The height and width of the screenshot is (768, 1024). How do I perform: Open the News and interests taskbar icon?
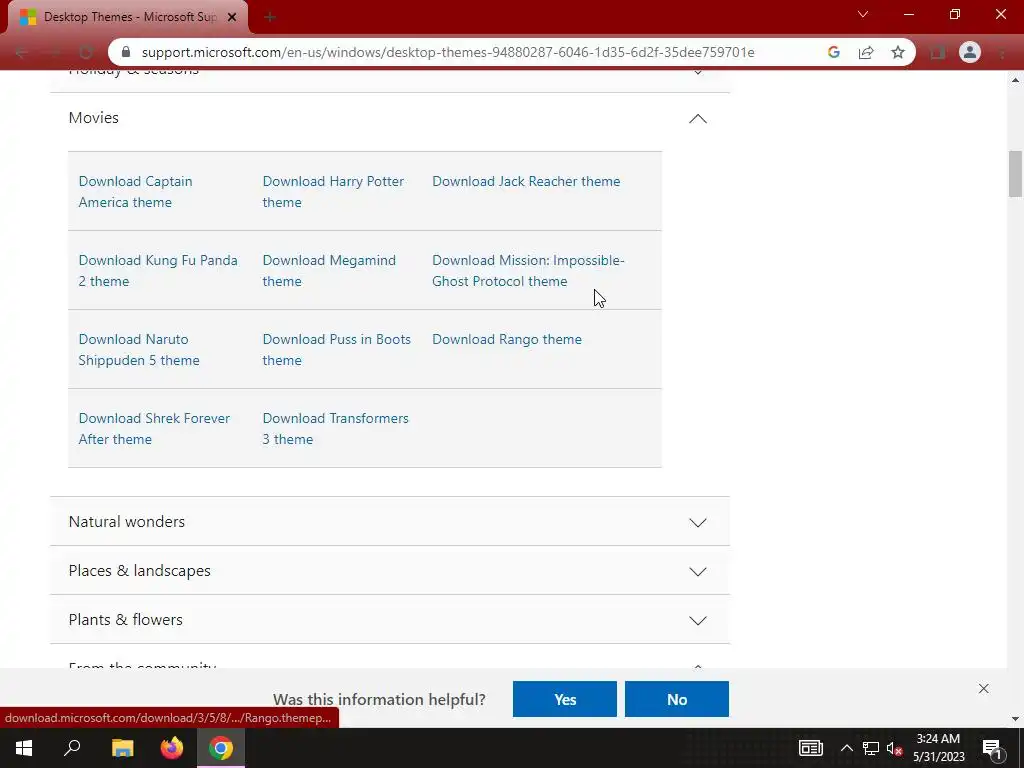[810, 748]
